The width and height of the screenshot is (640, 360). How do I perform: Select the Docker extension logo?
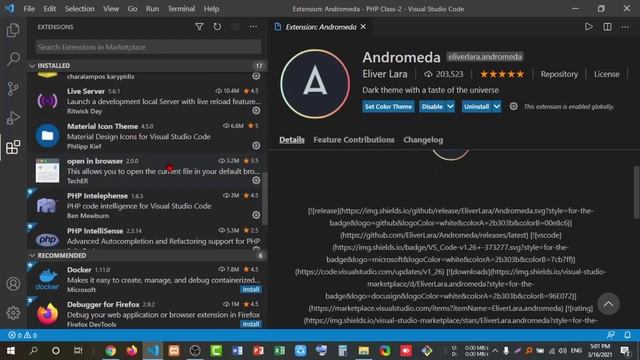click(x=47, y=280)
